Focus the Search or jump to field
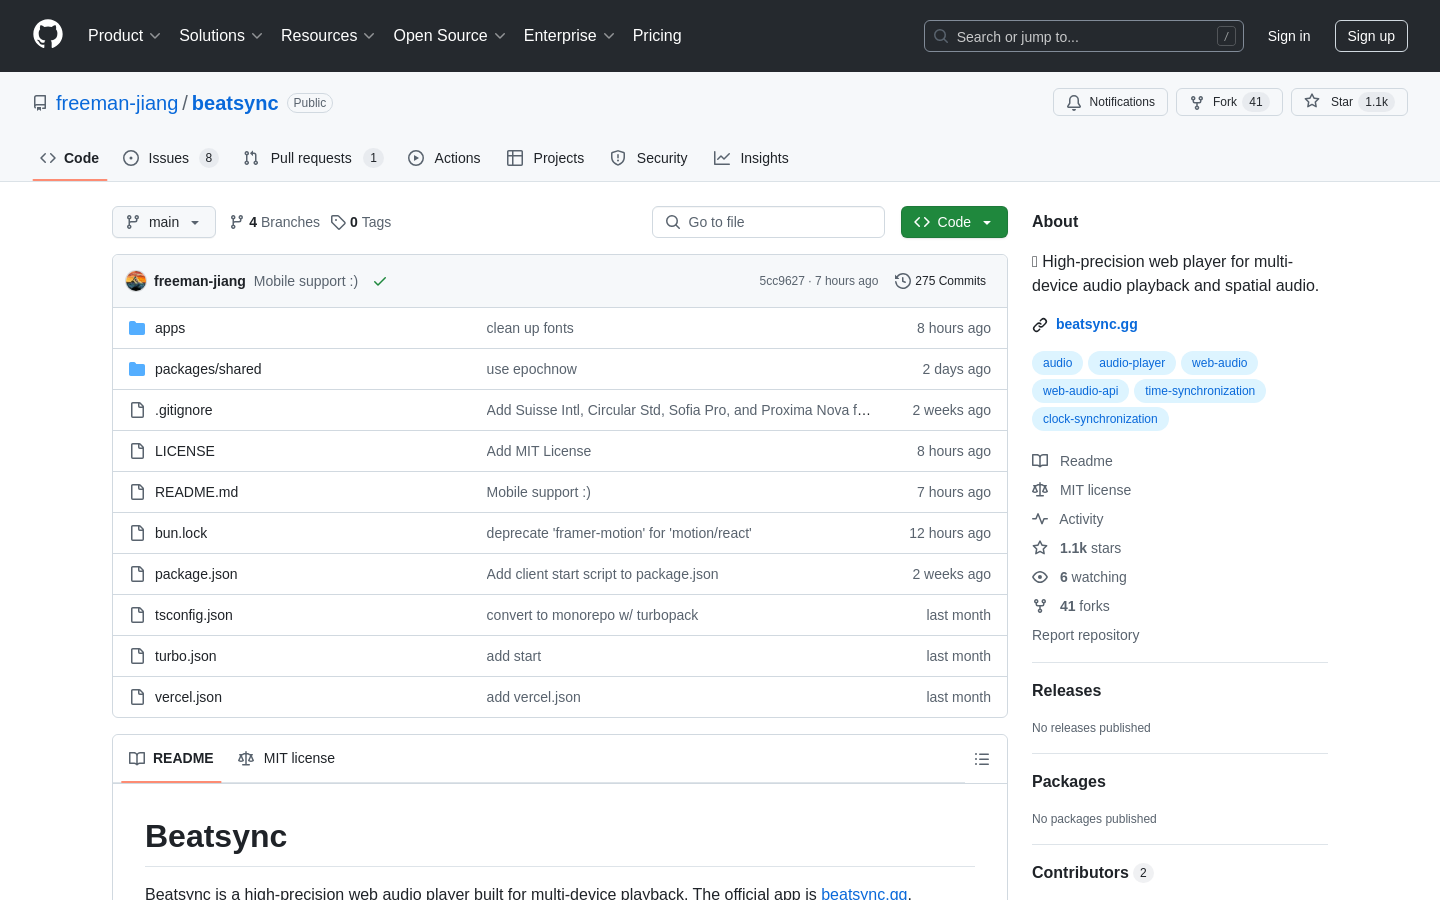1440x900 pixels. pos(1084,36)
